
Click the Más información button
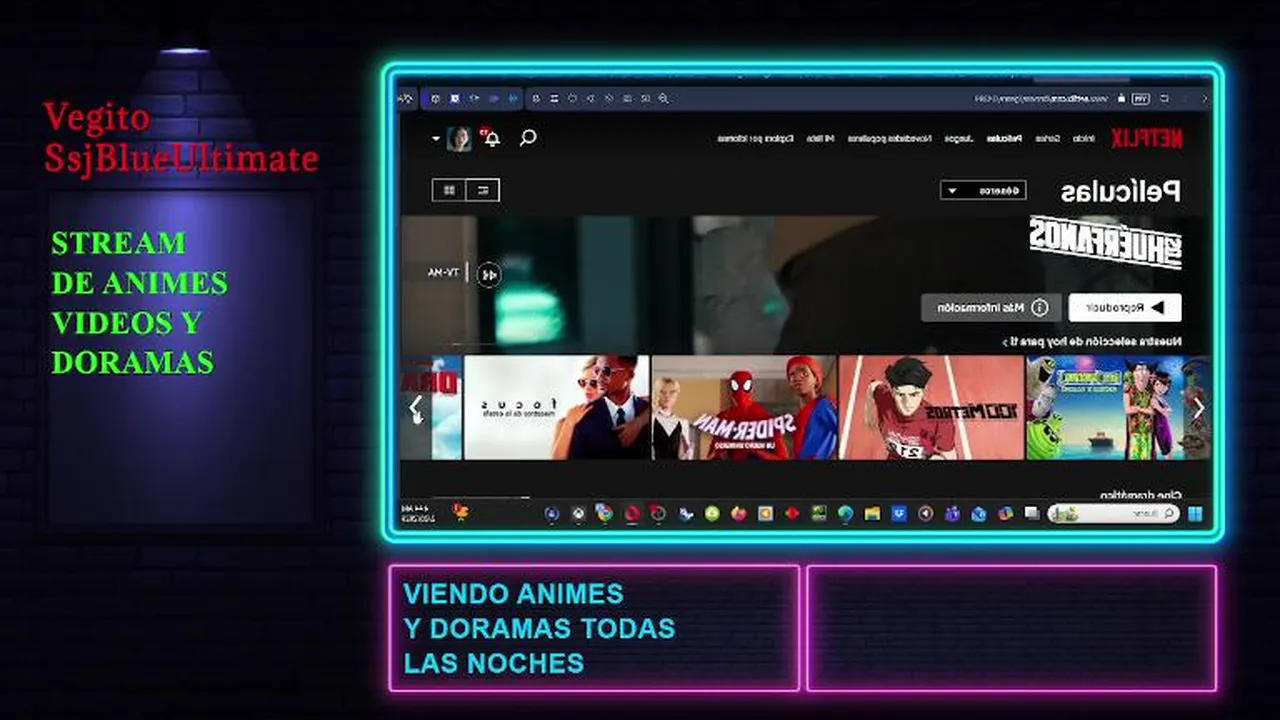pyautogui.click(x=991, y=307)
